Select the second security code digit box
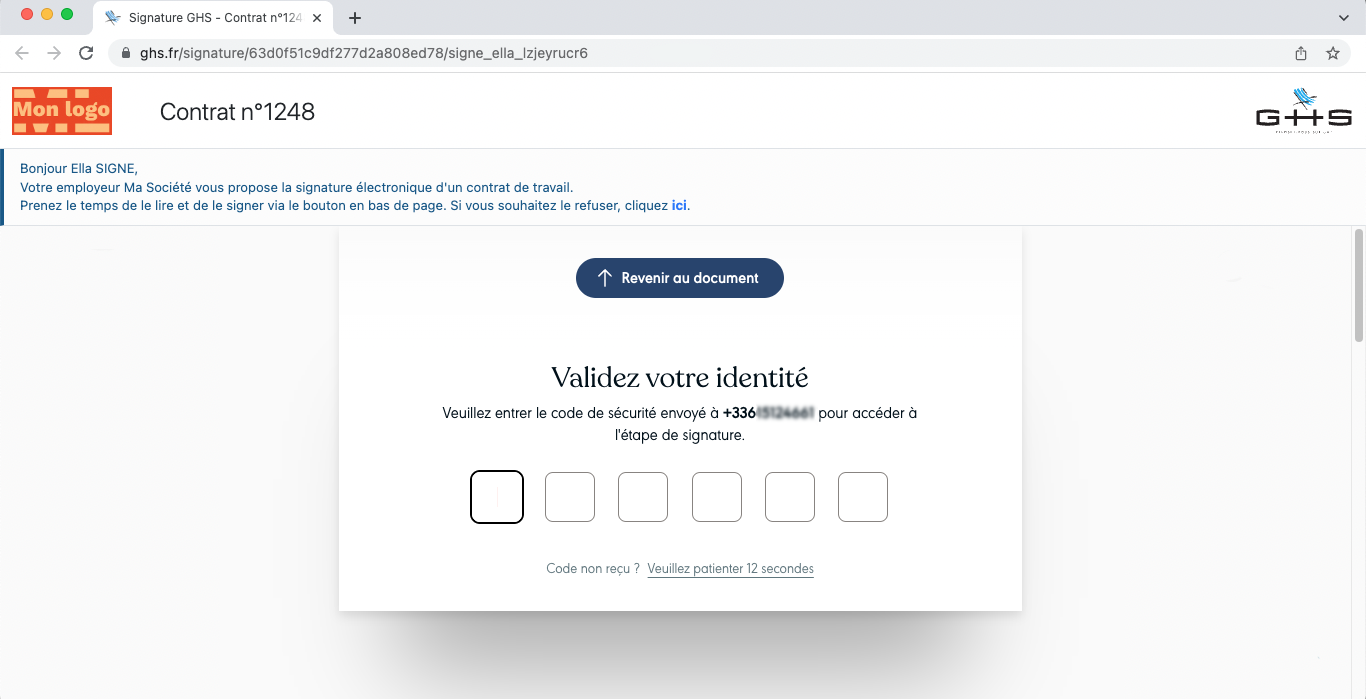The image size is (1366, 699). point(570,497)
